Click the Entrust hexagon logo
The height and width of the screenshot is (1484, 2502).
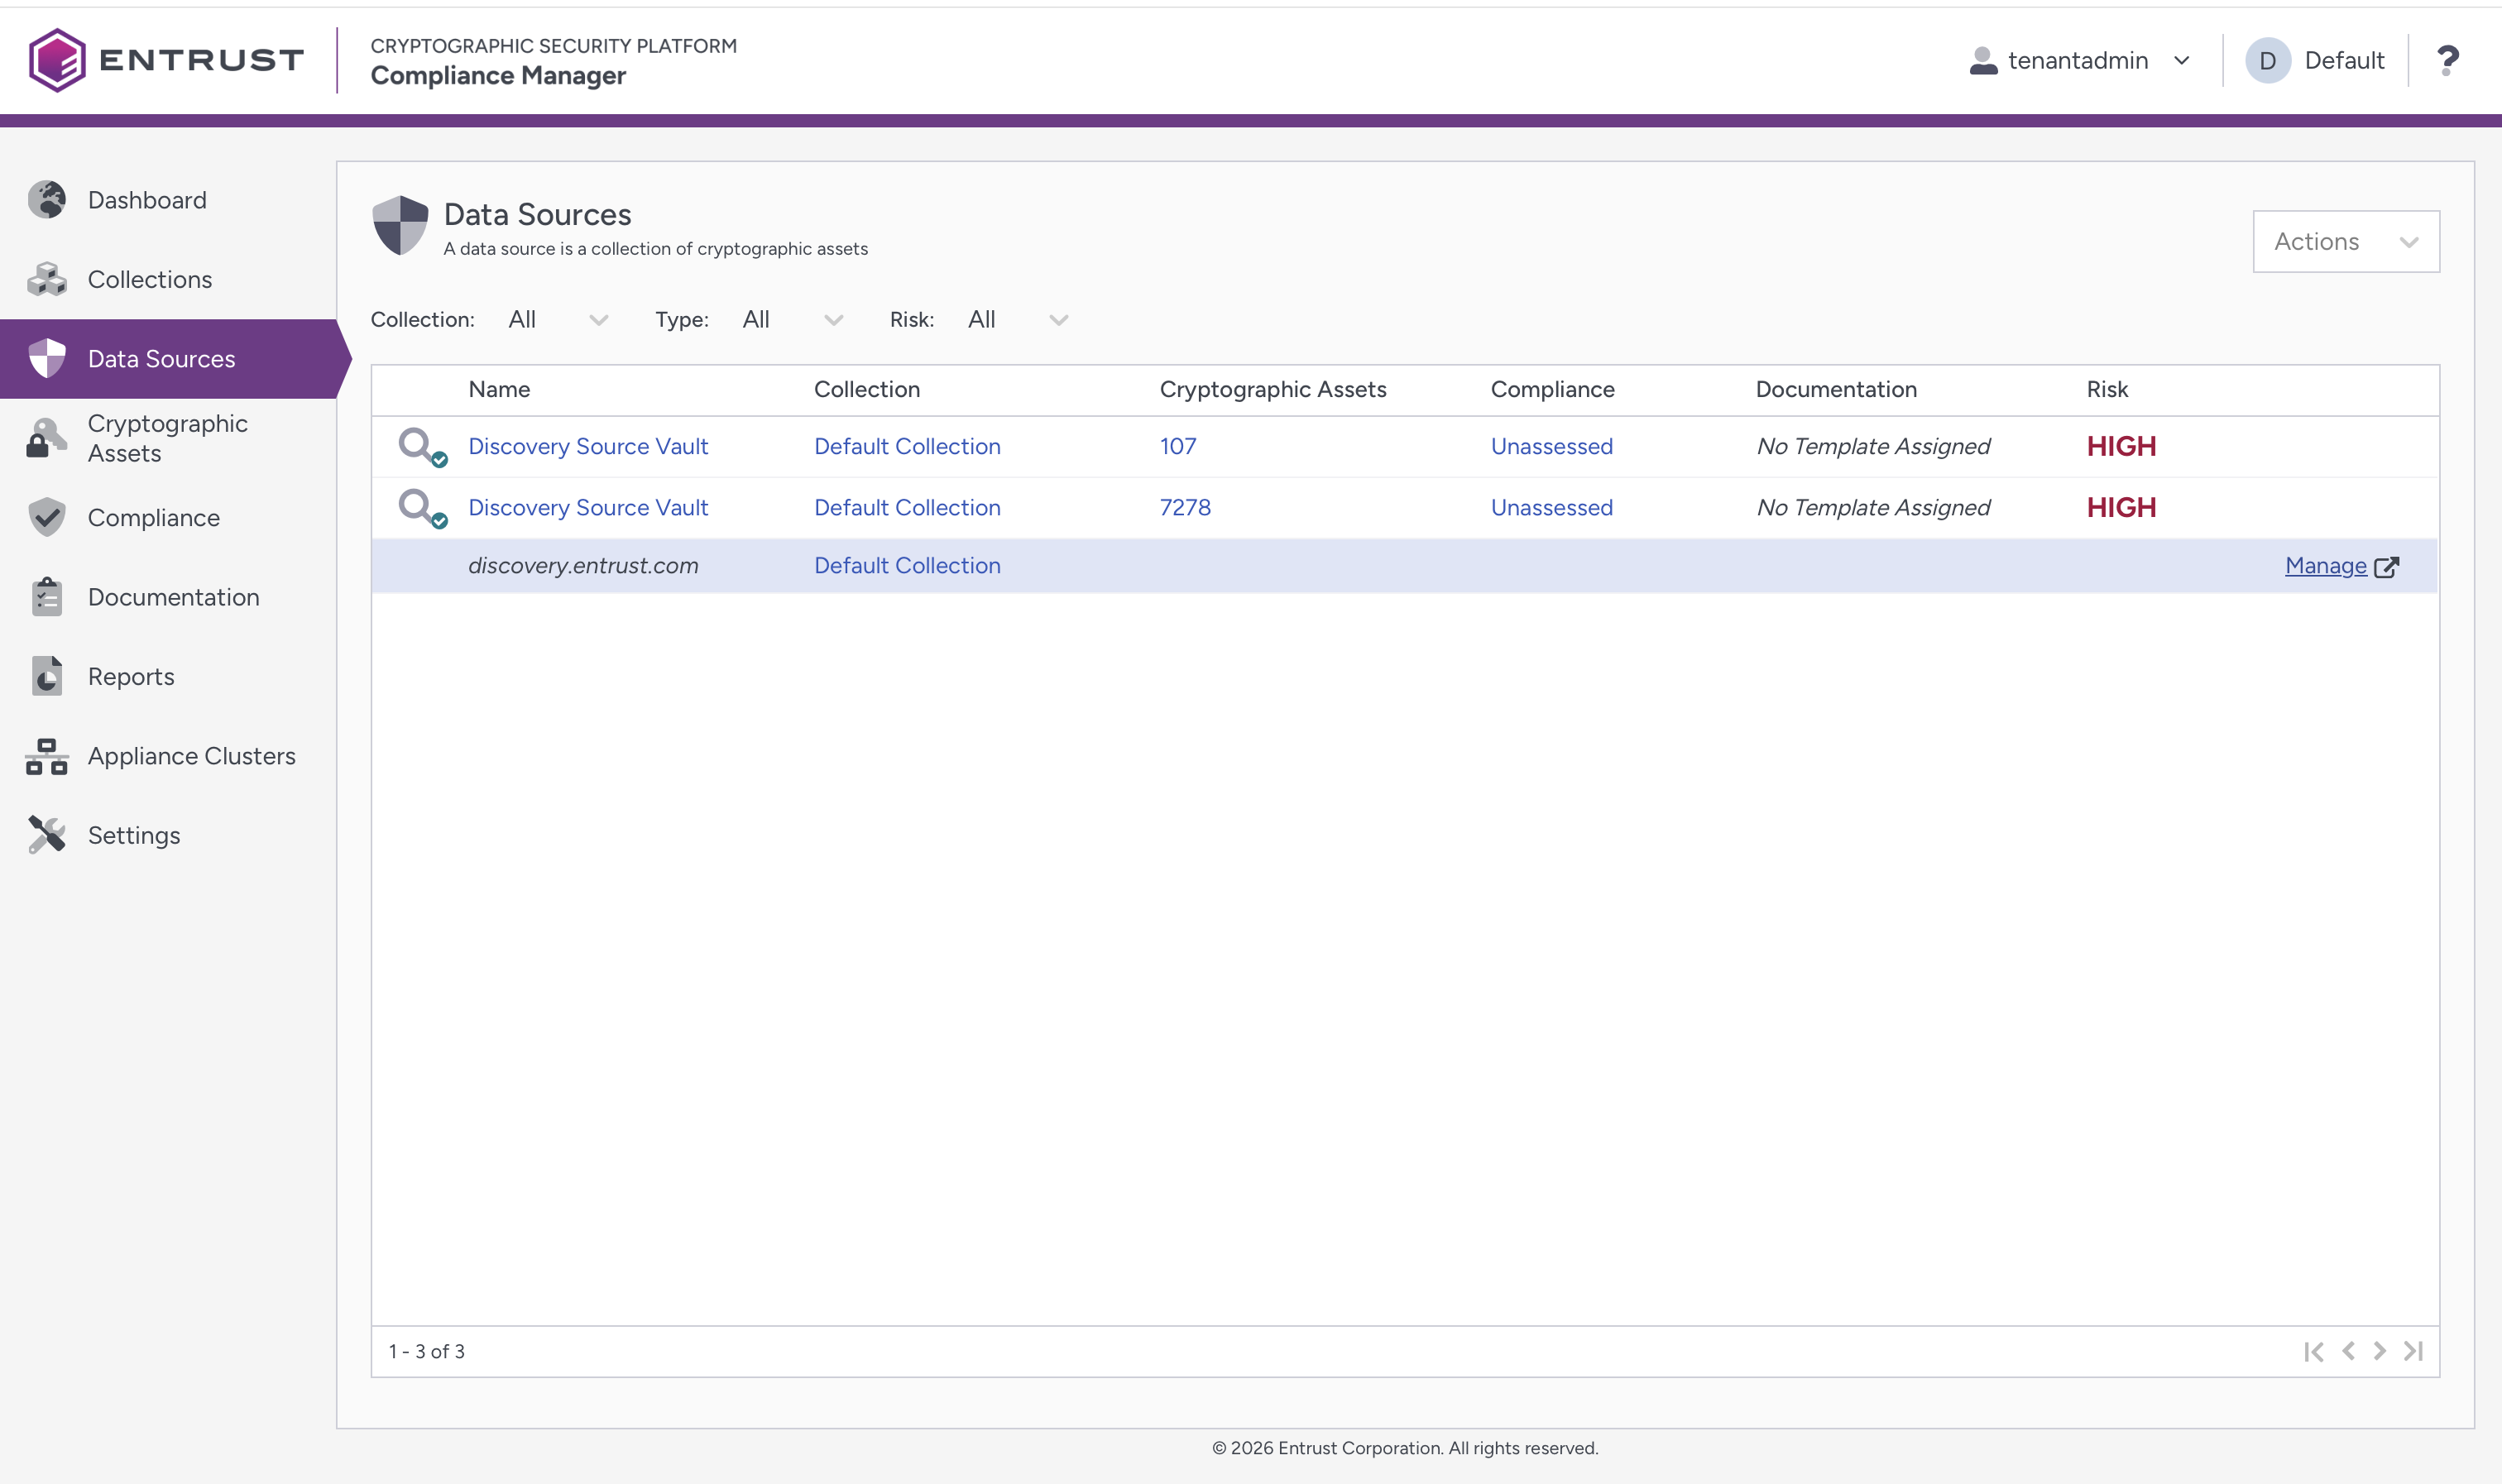coord(57,60)
